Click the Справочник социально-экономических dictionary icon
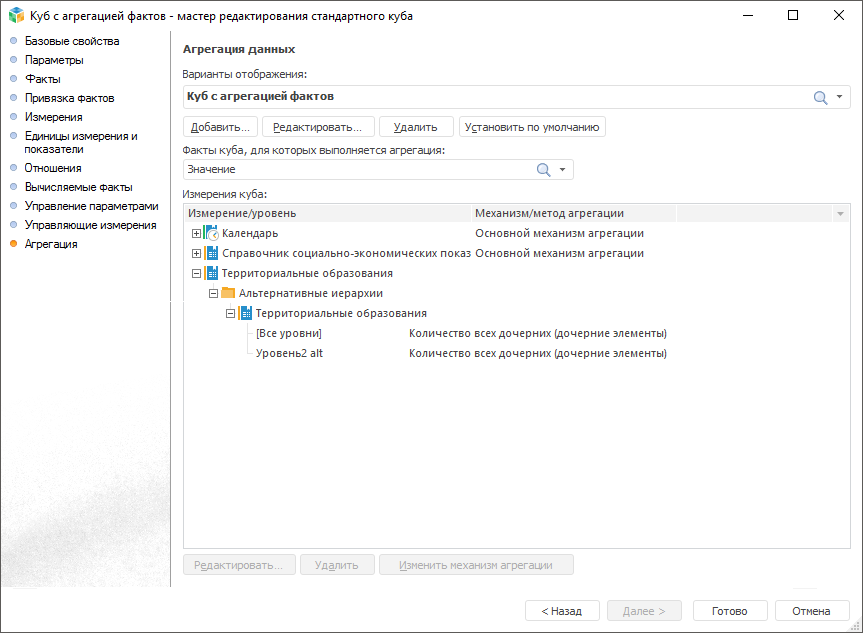863x633 pixels. [211, 253]
